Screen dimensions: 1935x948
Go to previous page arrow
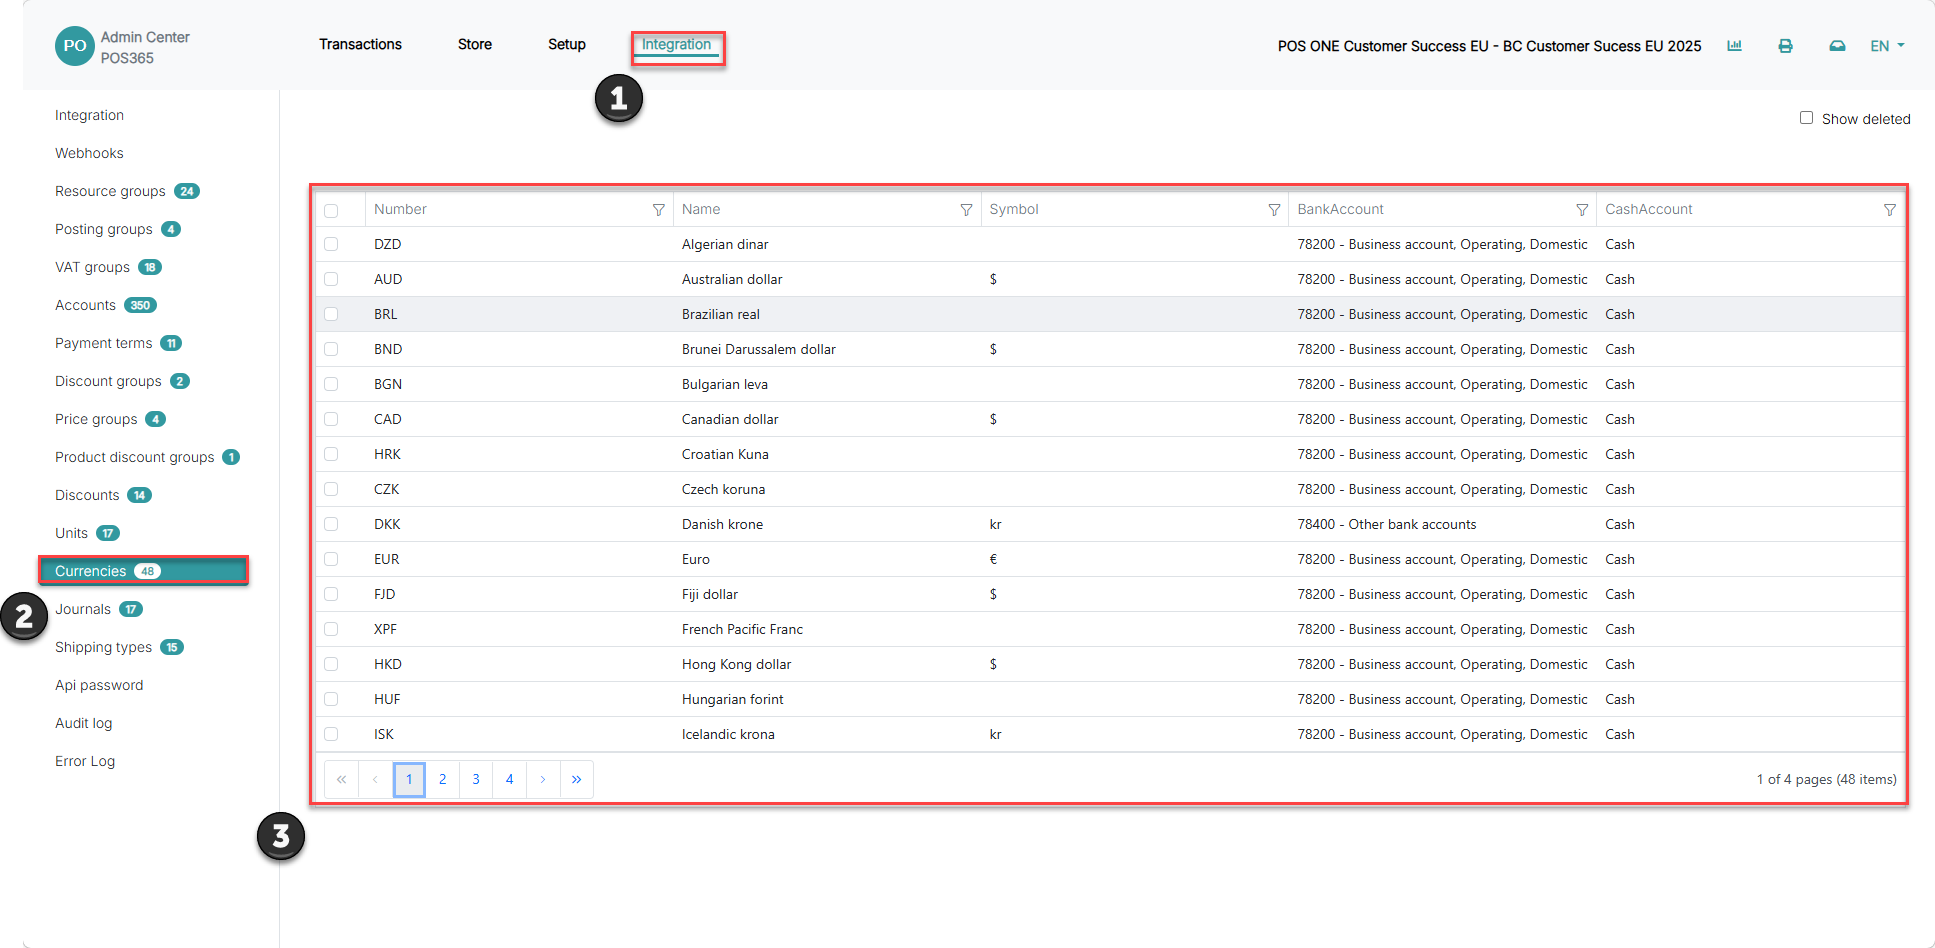point(375,779)
